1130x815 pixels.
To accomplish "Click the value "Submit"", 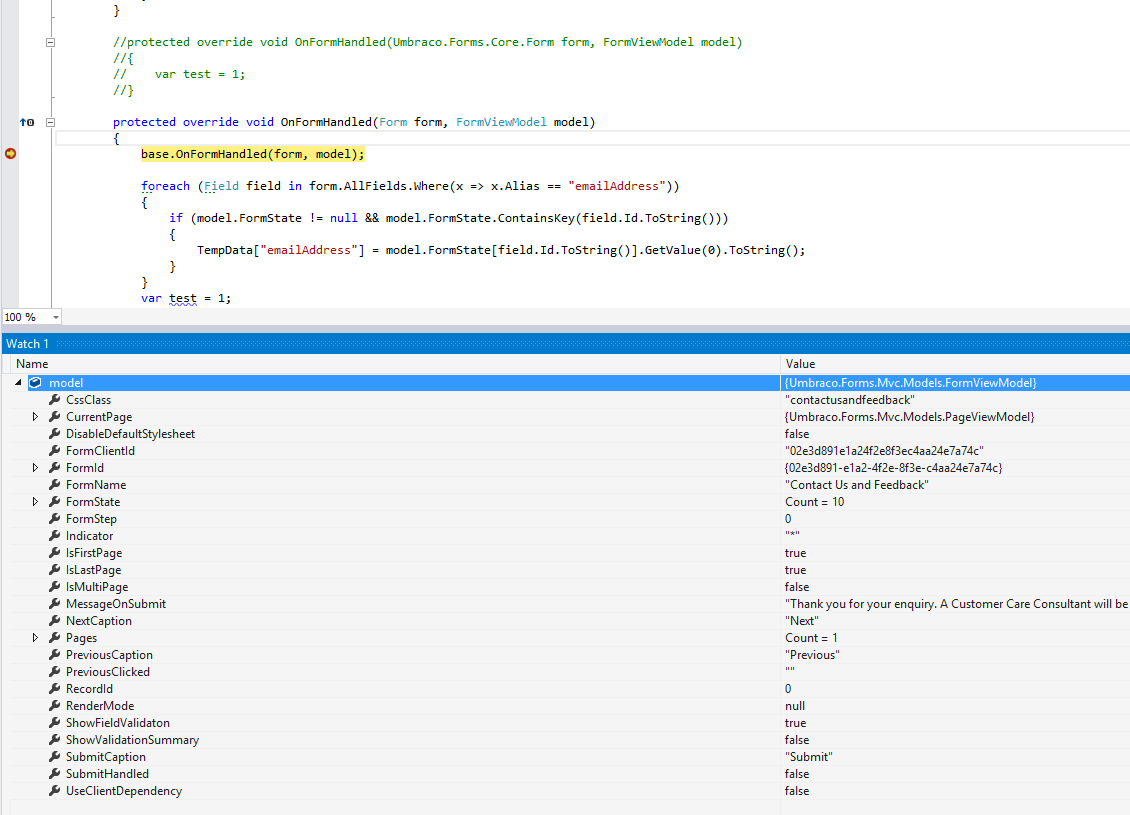I will click(809, 757).
